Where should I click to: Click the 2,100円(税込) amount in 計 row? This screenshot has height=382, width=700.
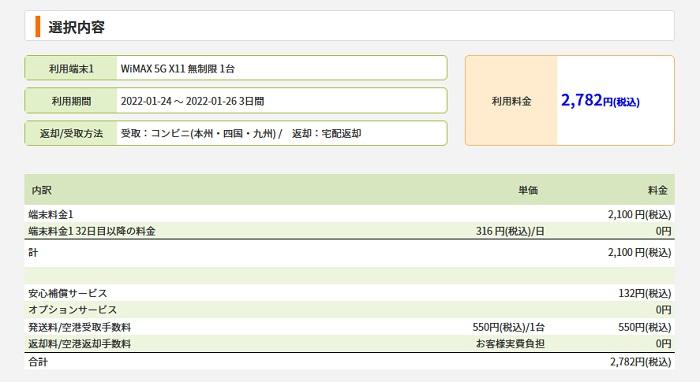click(639, 253)
